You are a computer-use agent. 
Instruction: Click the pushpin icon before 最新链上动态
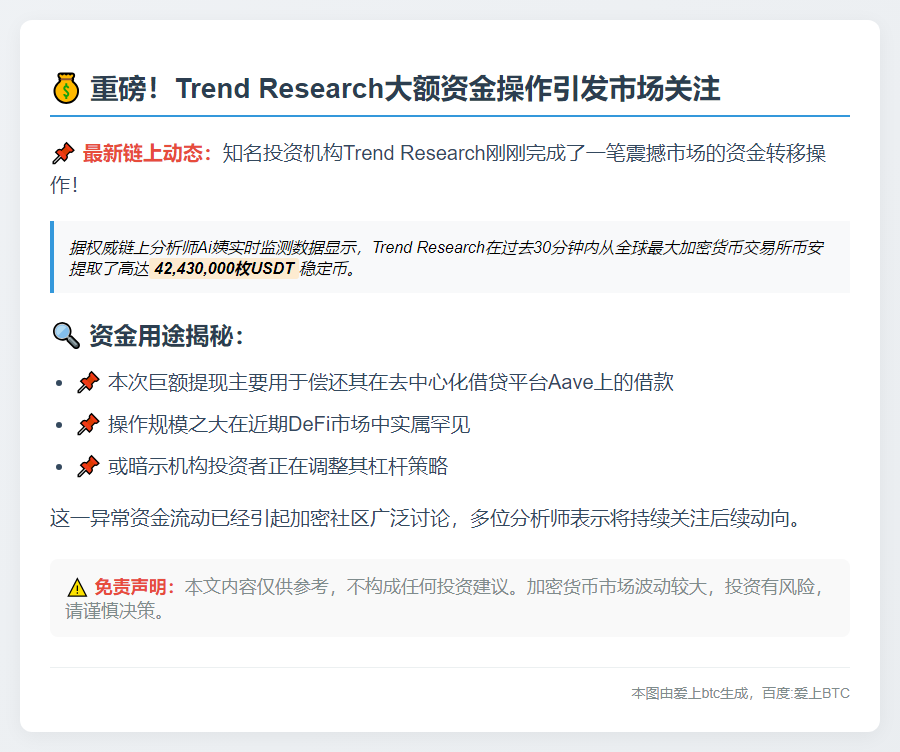[63, 154]
